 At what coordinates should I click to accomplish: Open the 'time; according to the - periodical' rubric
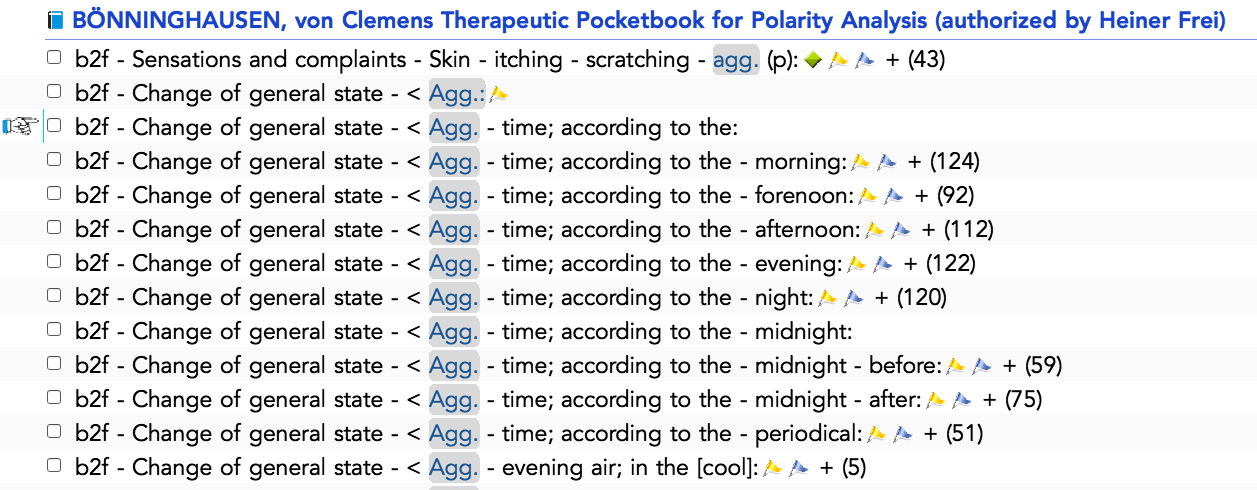tap(683, 434)
